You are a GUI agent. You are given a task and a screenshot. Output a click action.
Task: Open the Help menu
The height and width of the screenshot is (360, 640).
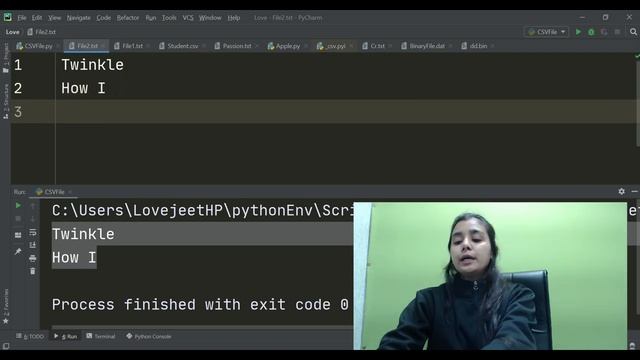(233, 18)
